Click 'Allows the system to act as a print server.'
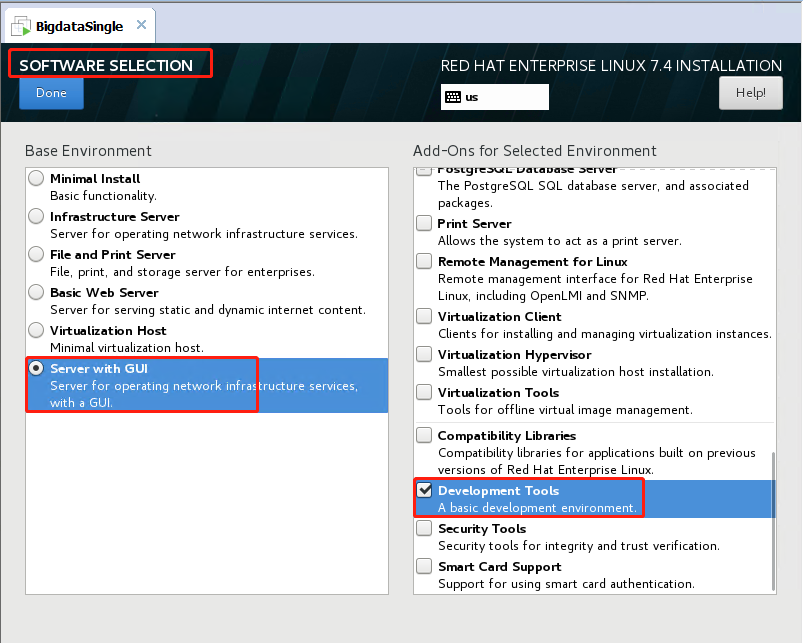The height and width of the screenshot is (643, 803). (560, 241)
